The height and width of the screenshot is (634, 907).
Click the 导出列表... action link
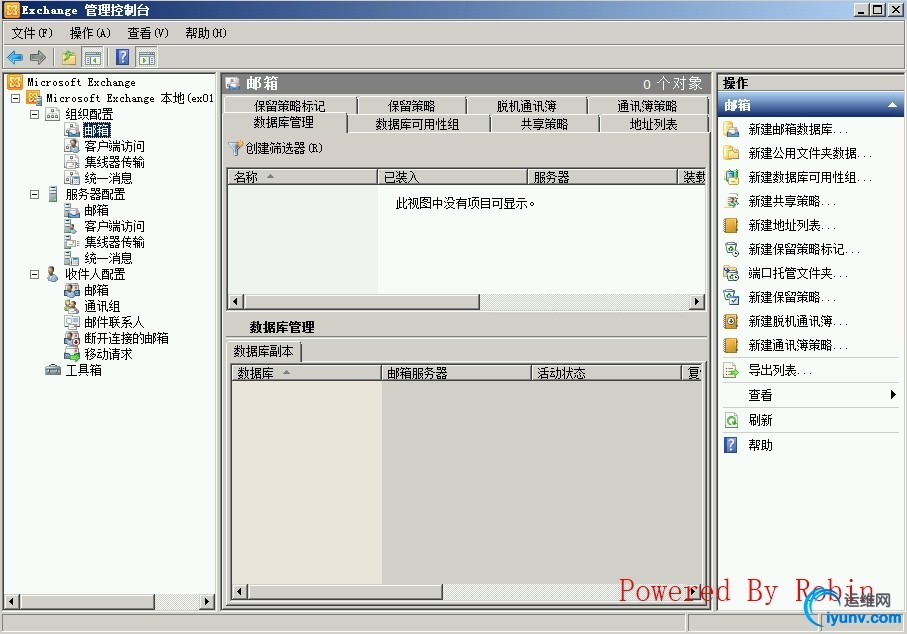click(780, 370)
